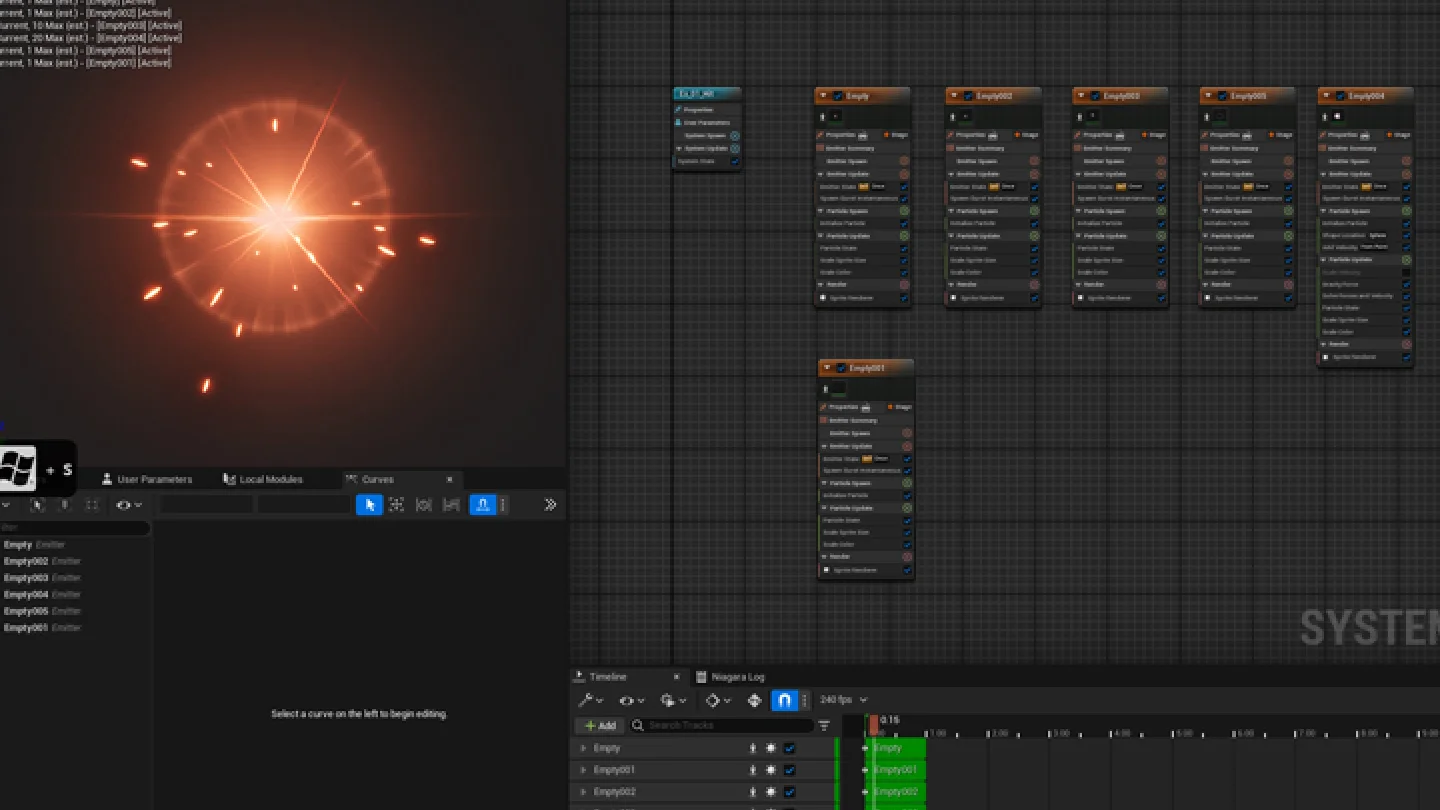This screenshot has width=1440, height=810.
Task: Toggle Empty002 emitter enabled checkbox in node header
Action: 969,96
